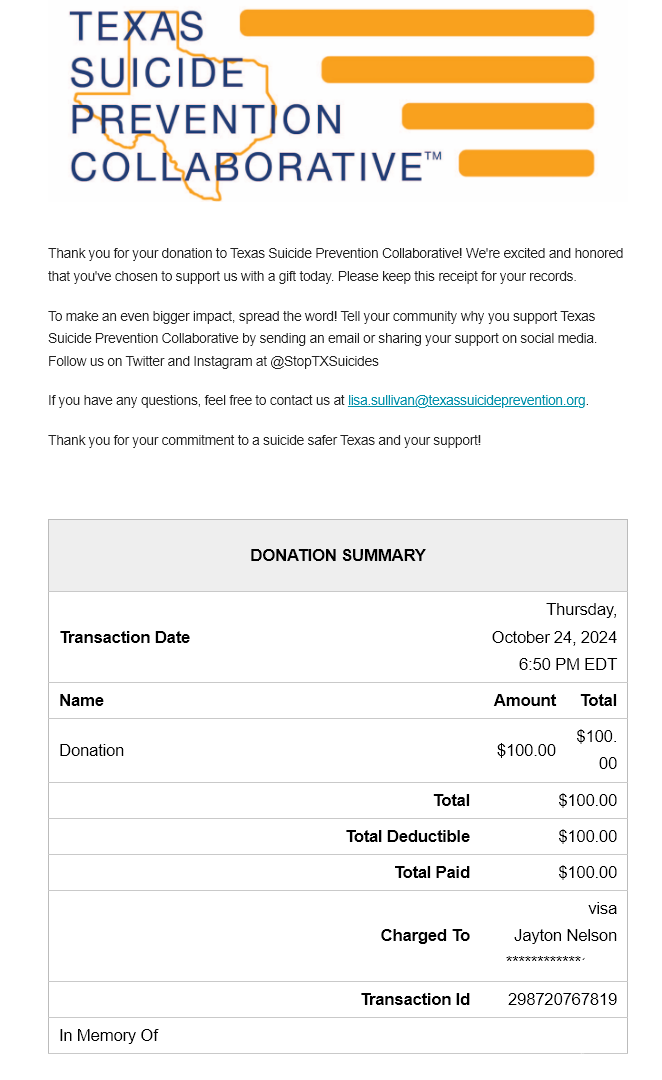The height and width of the screenshot is (1080, 662).
Task: Select the Total Deductible label
Action: (x=408, y=836)
